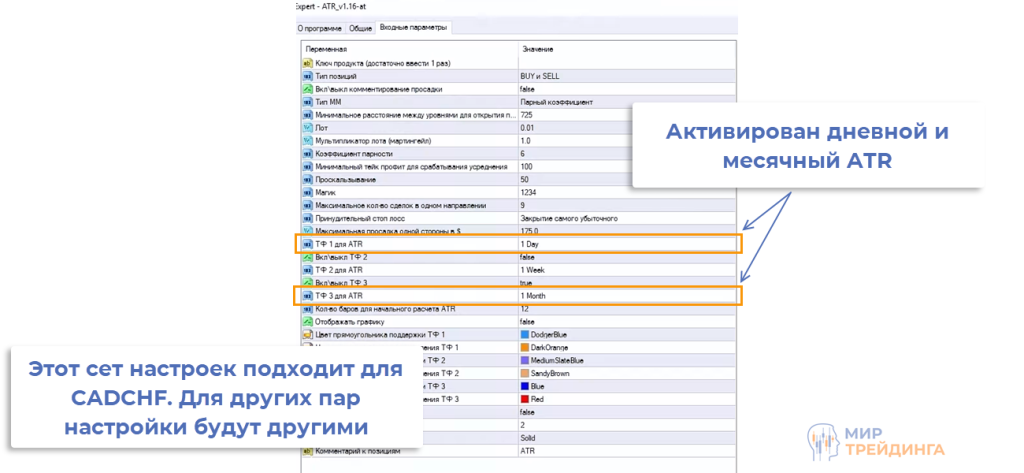Click the Отображать графику row icon
This screenshot has width=1024, height=473.
pyautogui.click(x=308, y=321)
